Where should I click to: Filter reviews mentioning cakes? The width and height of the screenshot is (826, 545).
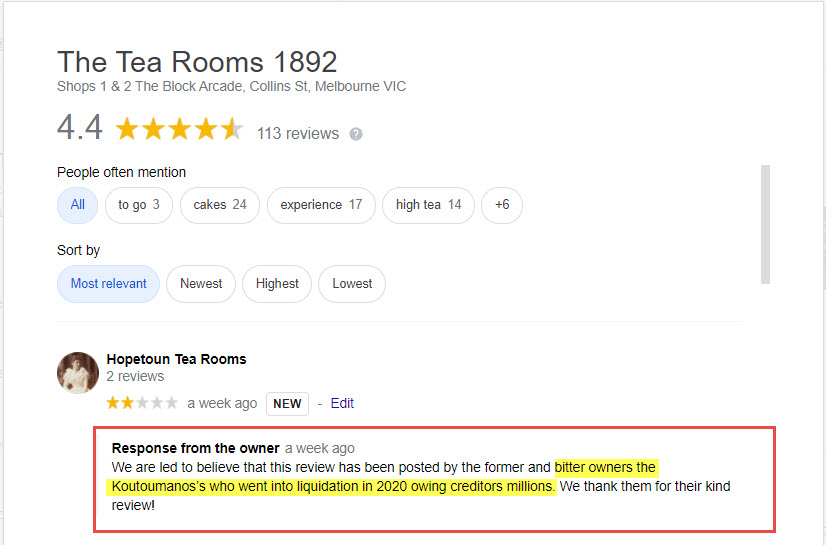click(x=220, y=205)
